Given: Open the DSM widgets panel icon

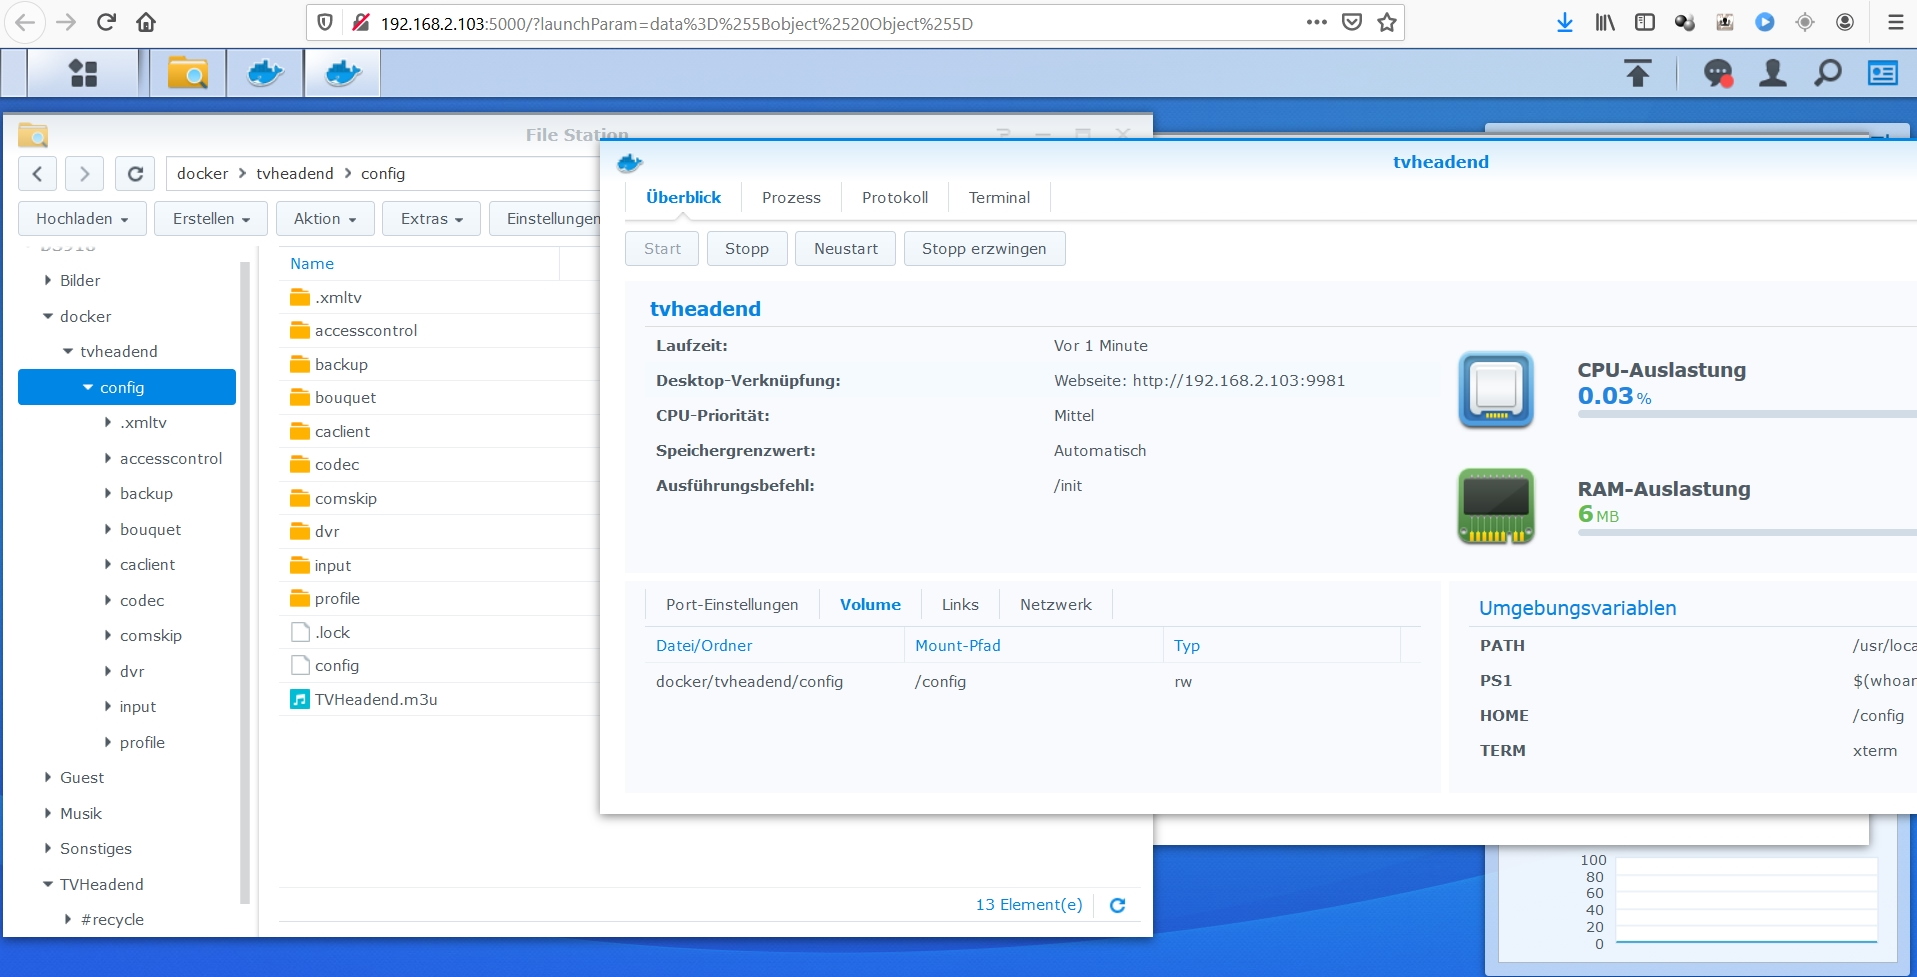Looking at the screenshot, I should pos(1883,73).
